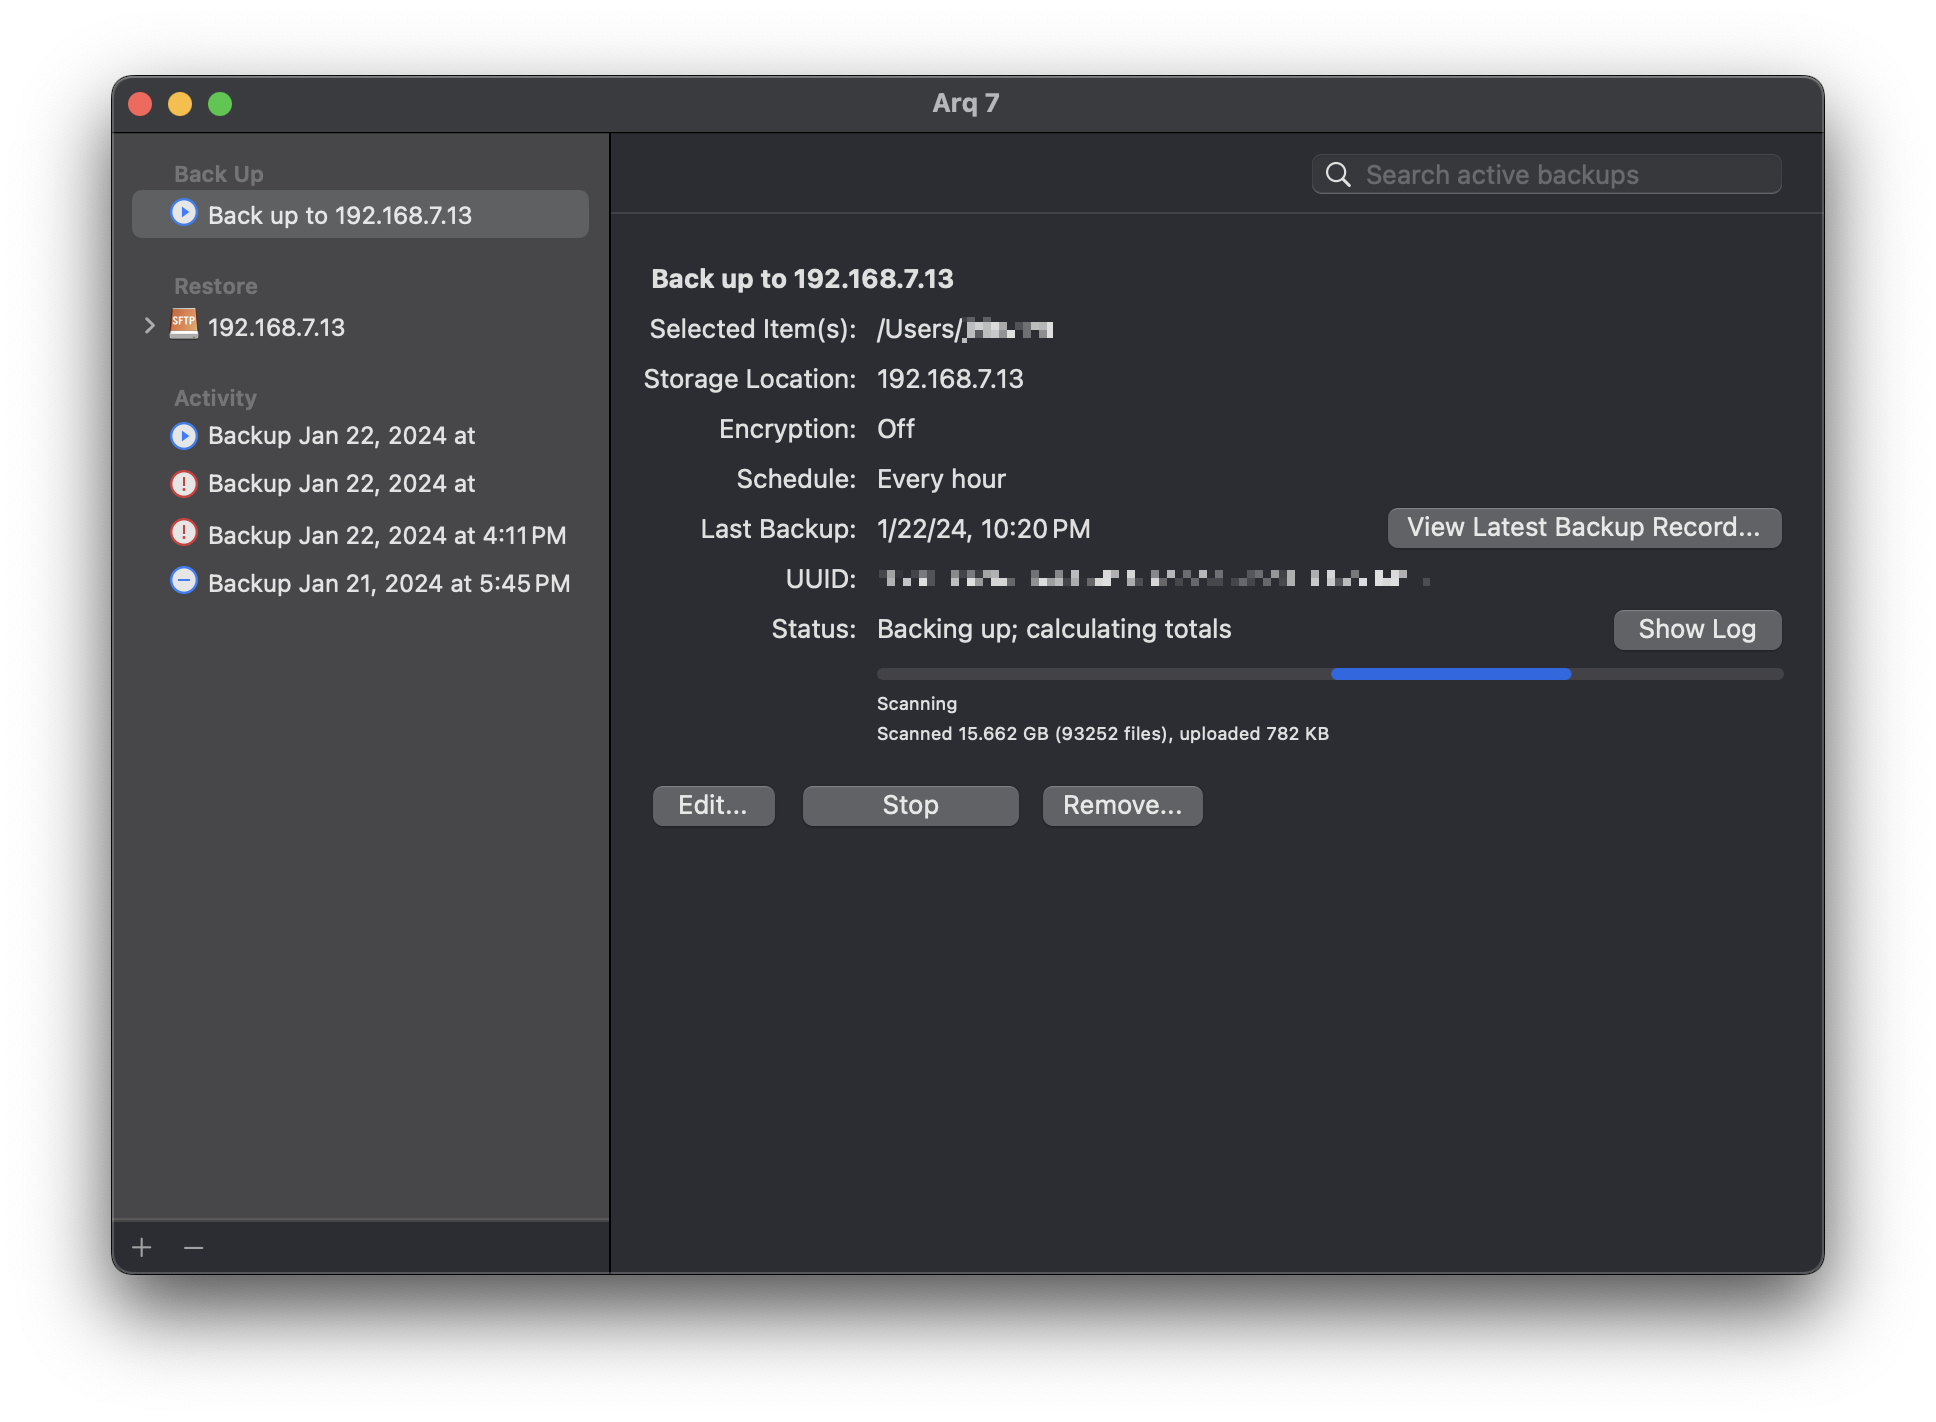Click the Stop backup button
This screenshot has width=1936, height=1422.
pyautogui.click(x=909, y=804)
